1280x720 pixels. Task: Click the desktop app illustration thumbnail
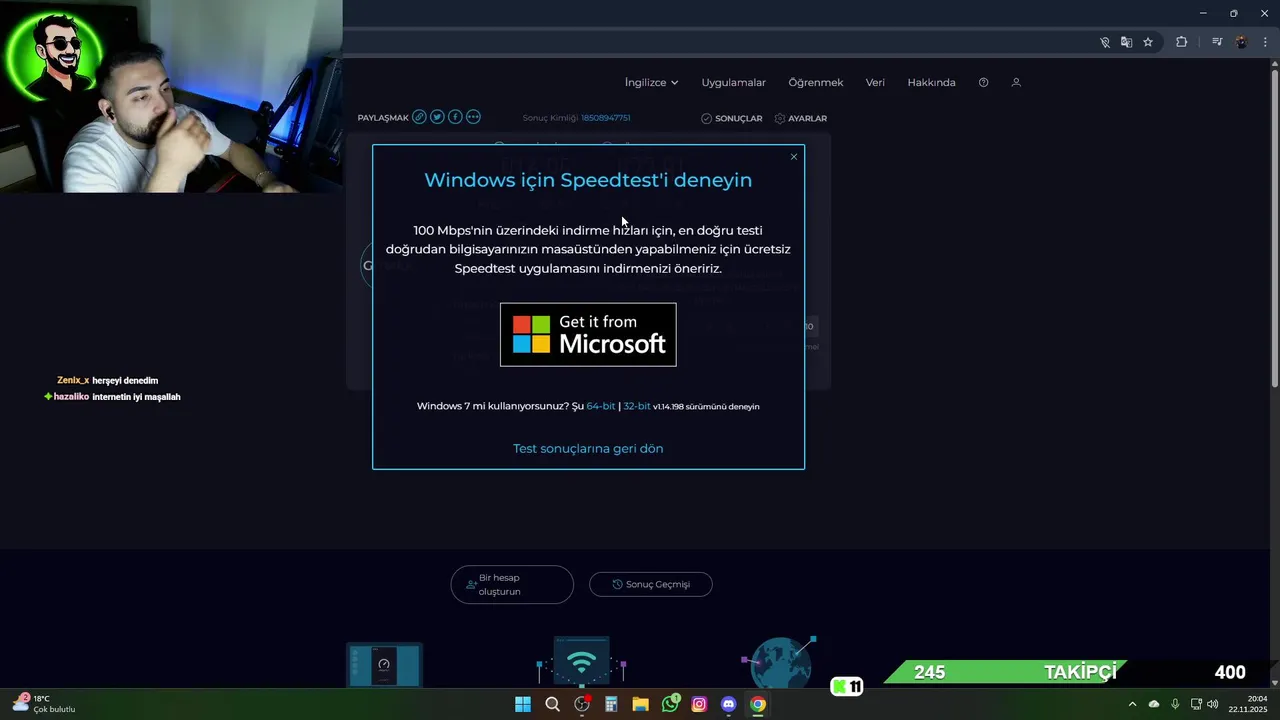click(384, 665)
